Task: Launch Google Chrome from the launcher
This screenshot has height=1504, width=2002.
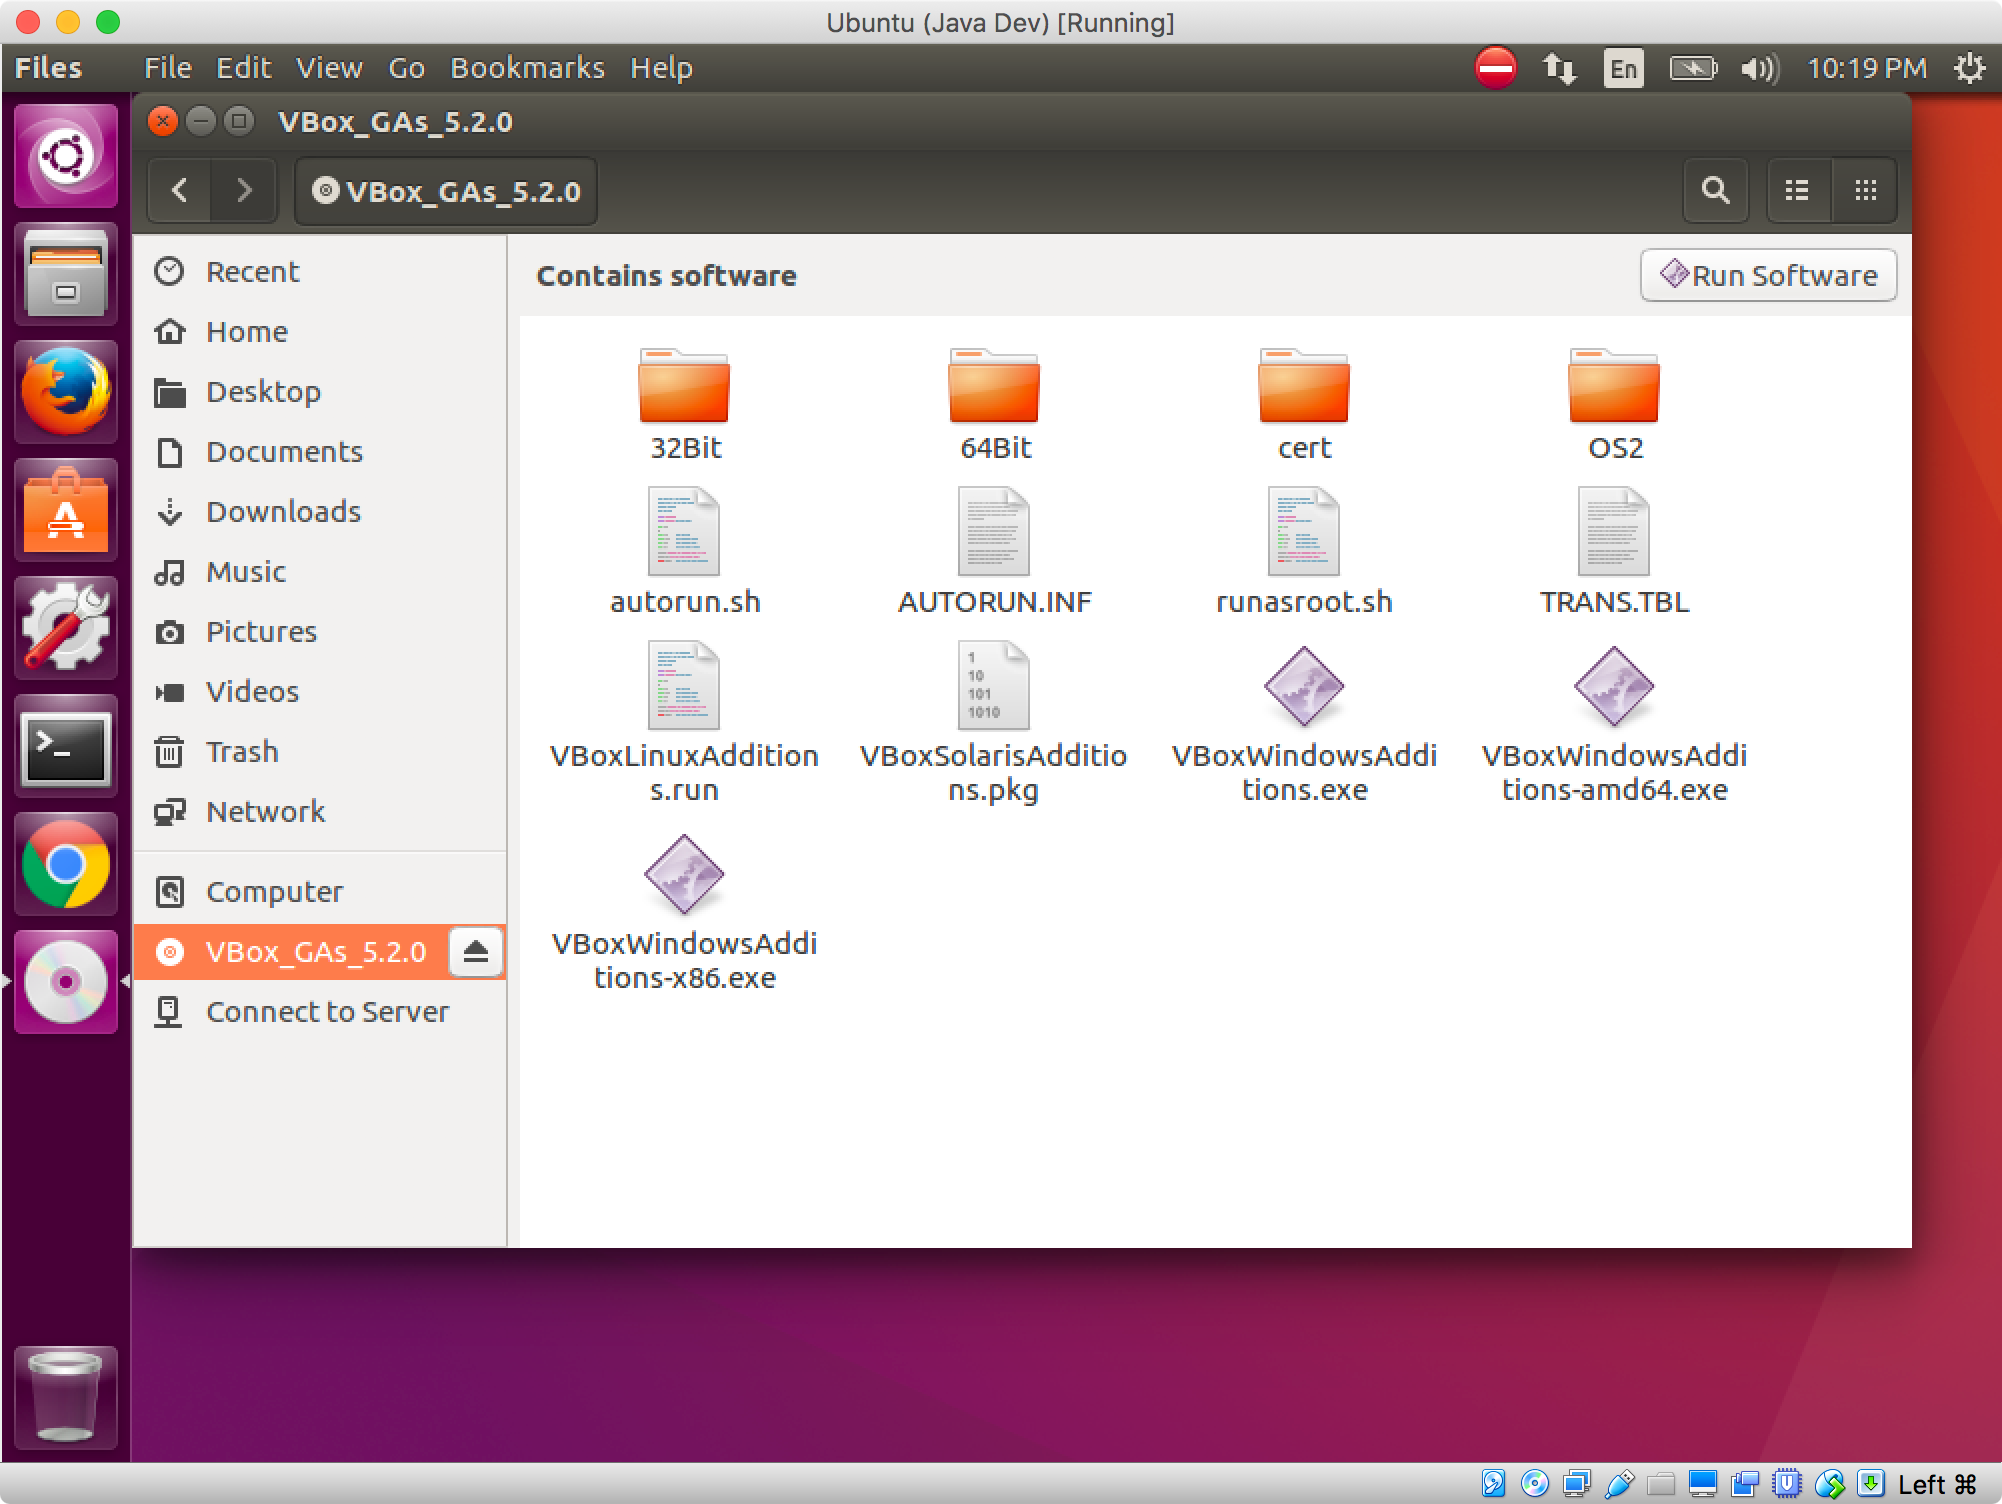Action: point(66,864)
